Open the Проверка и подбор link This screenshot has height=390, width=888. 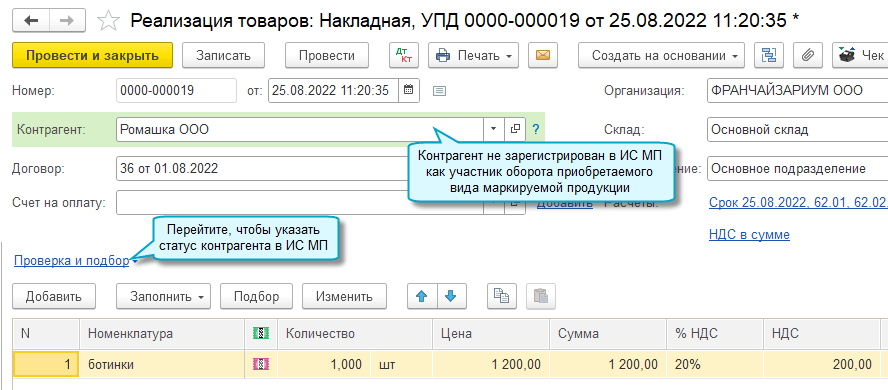[x=71, y=261]
